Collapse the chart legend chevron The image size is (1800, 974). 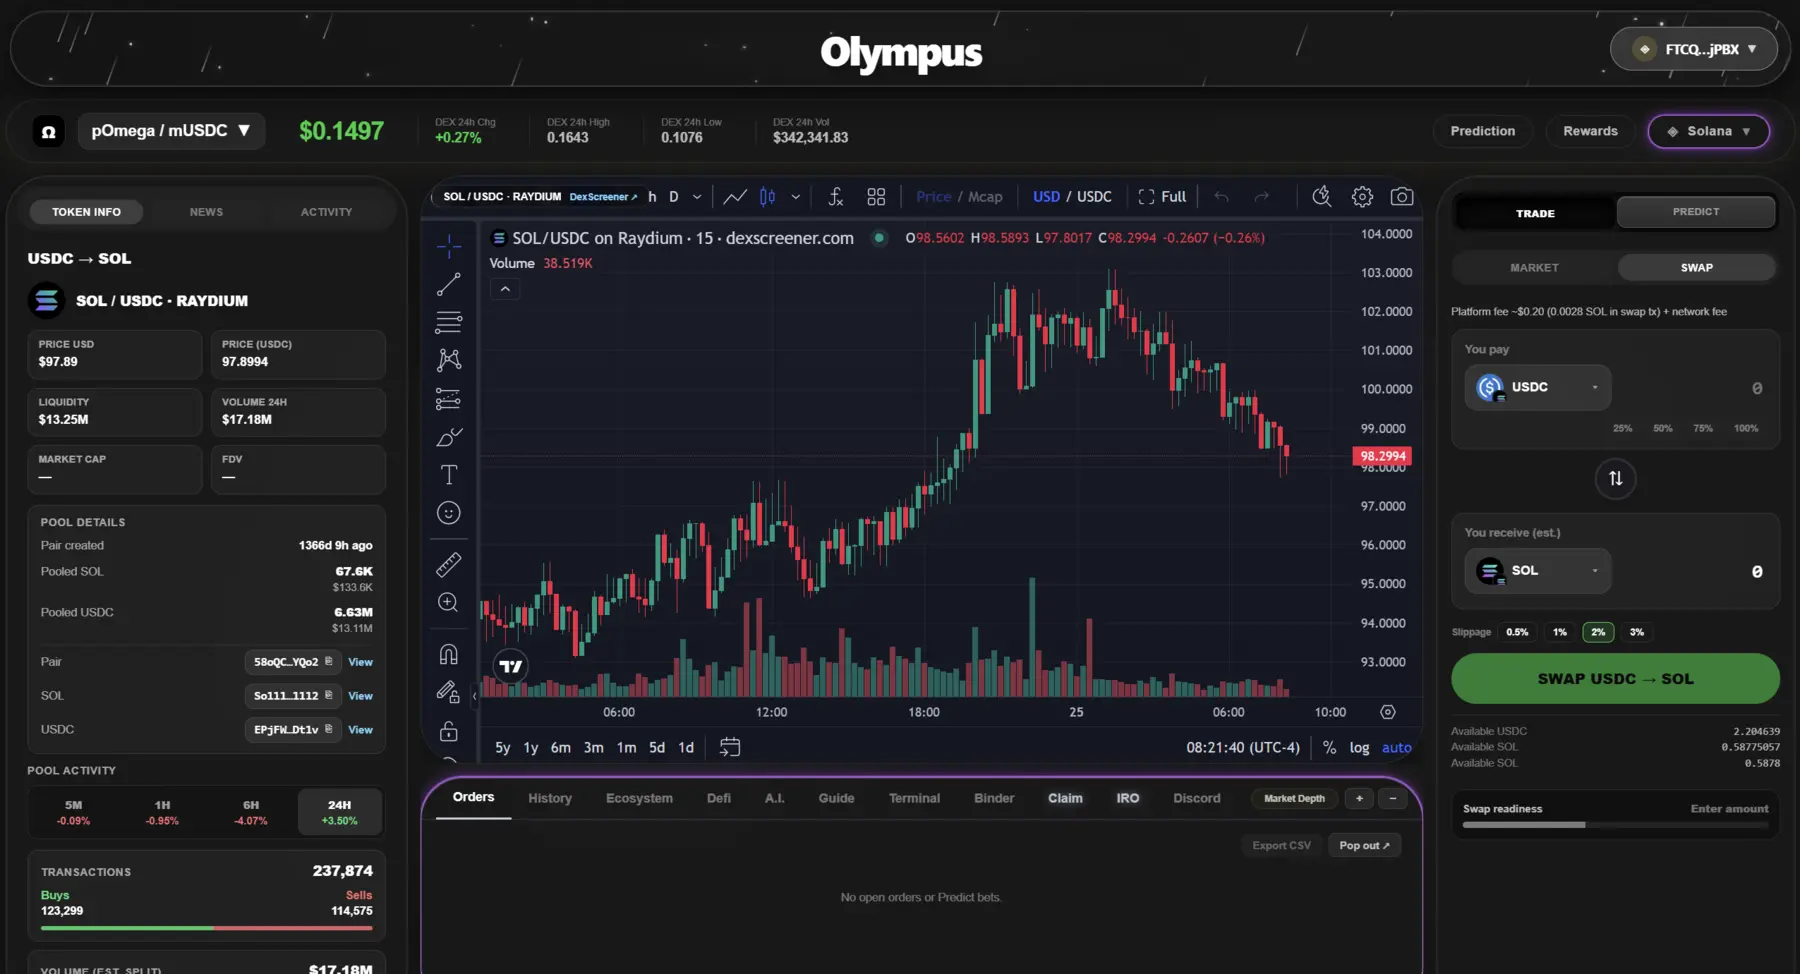[505, 289]
